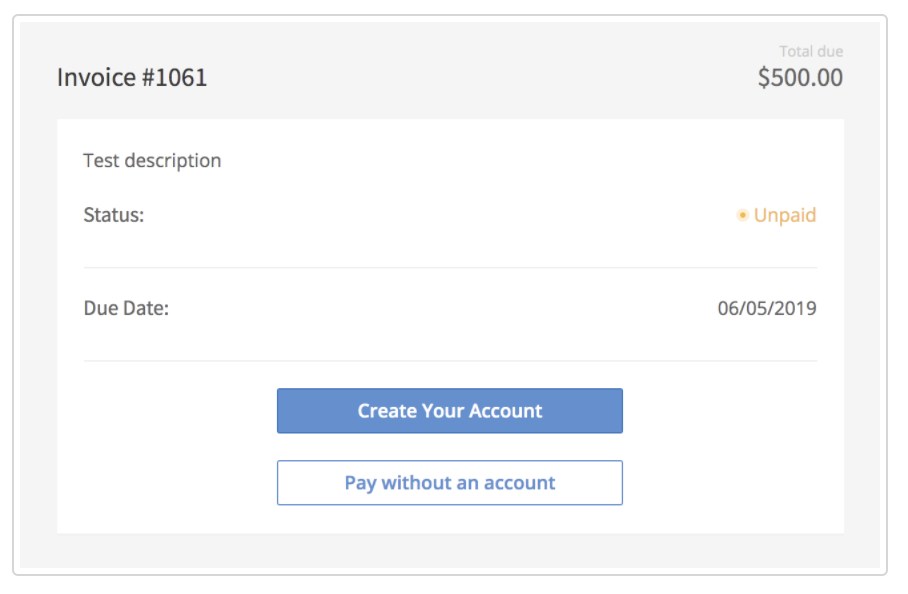Image resolution: width=908 pixels, height=594 pixels.
Task: Click the divider line under the Due Date row
Action: 450,361
